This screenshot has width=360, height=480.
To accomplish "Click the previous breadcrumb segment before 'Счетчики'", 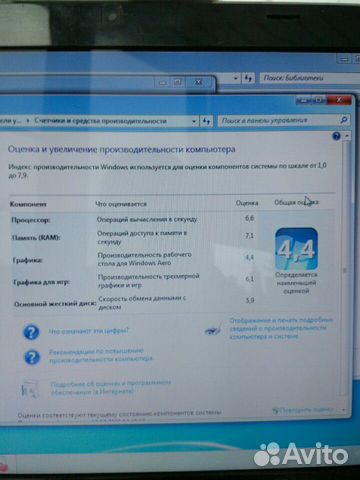I will (11, 121).
